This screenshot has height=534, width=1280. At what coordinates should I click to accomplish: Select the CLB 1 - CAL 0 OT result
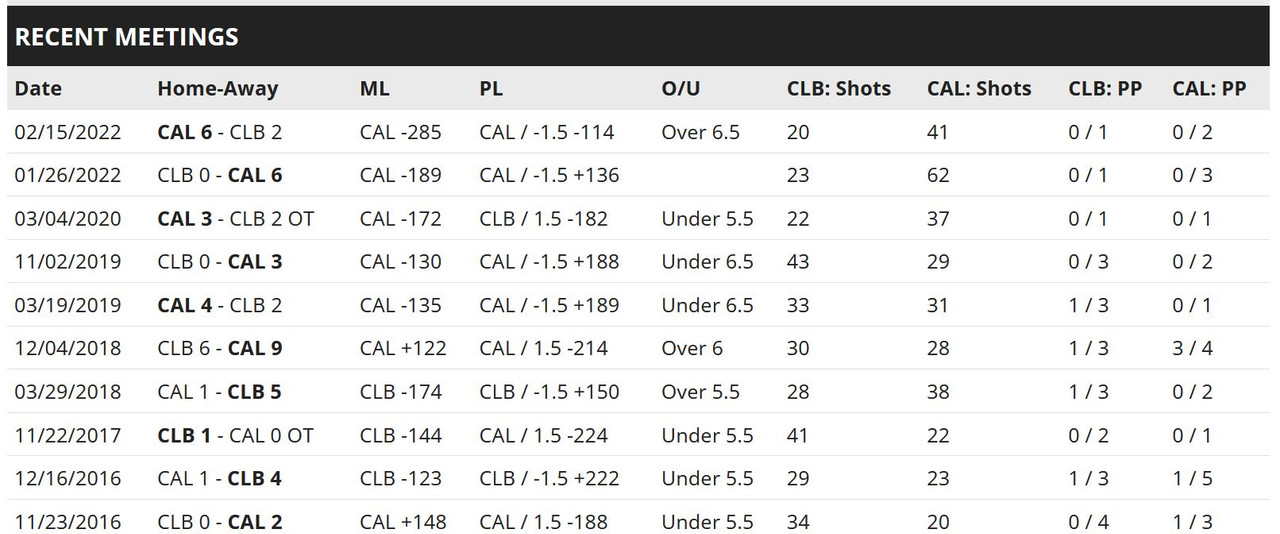click(x=235, y=435)
